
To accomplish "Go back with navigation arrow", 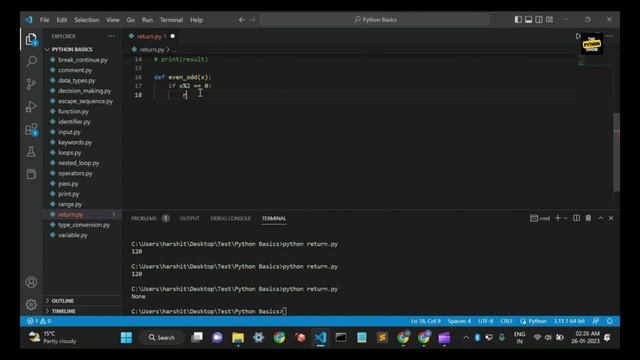I will click(242, 20).
